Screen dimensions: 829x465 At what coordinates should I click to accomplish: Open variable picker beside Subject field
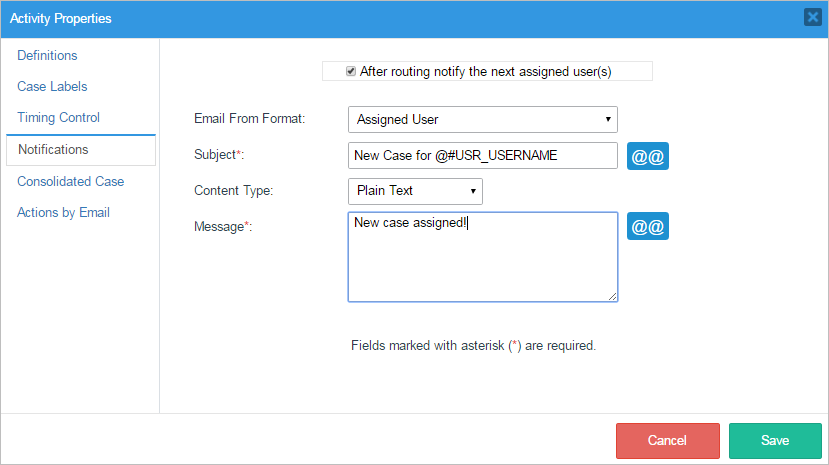(647, 156)
